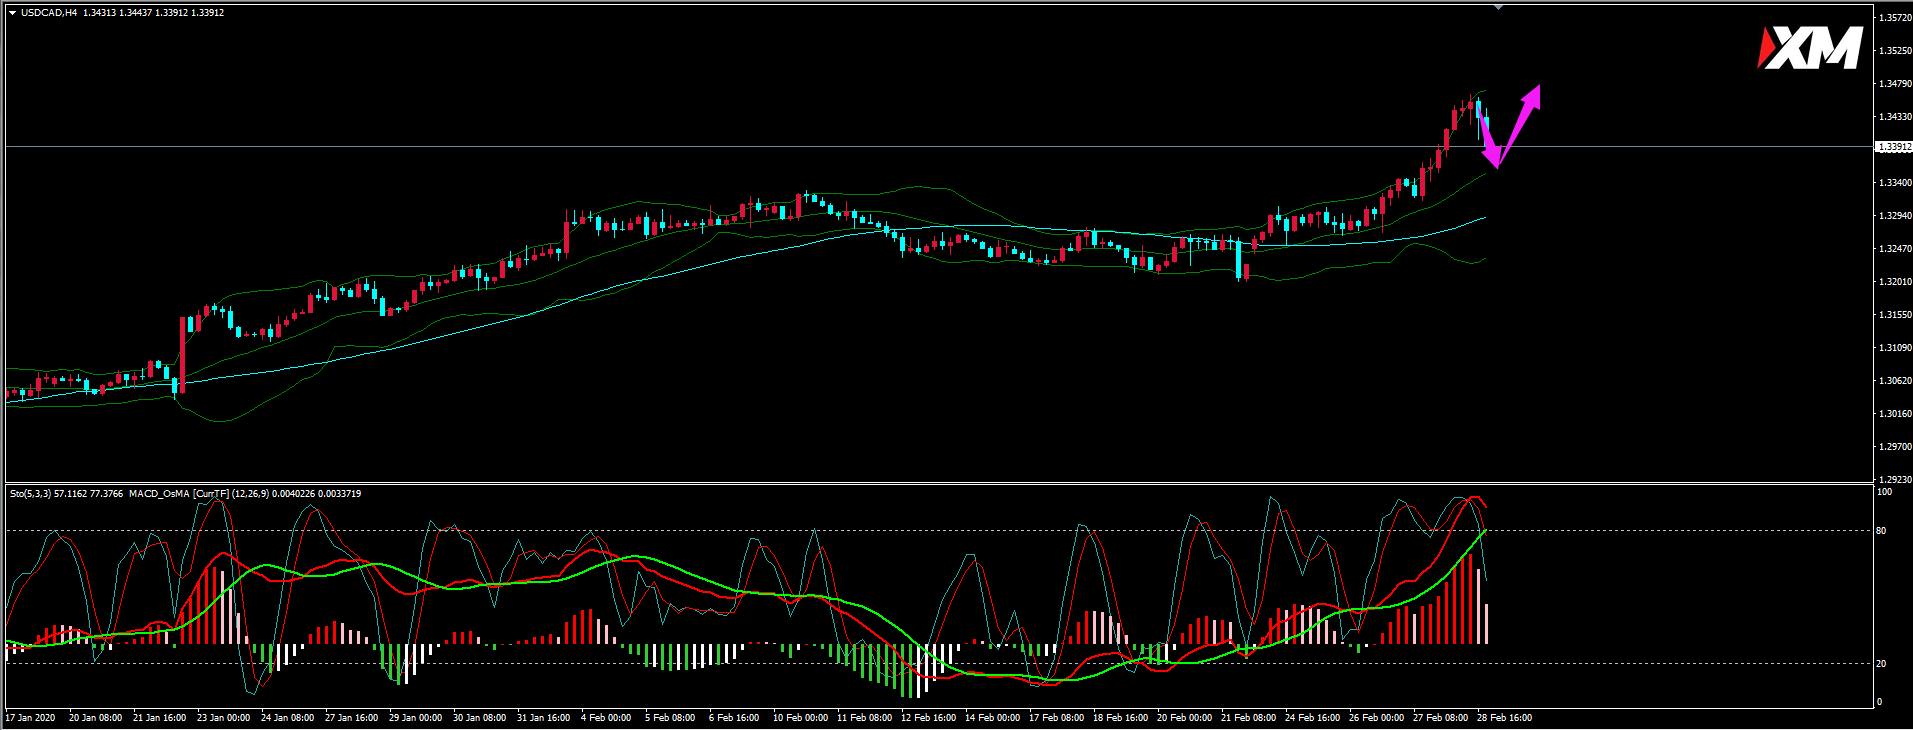Click the 4 Feb 00:00 time label

[606, 718]
